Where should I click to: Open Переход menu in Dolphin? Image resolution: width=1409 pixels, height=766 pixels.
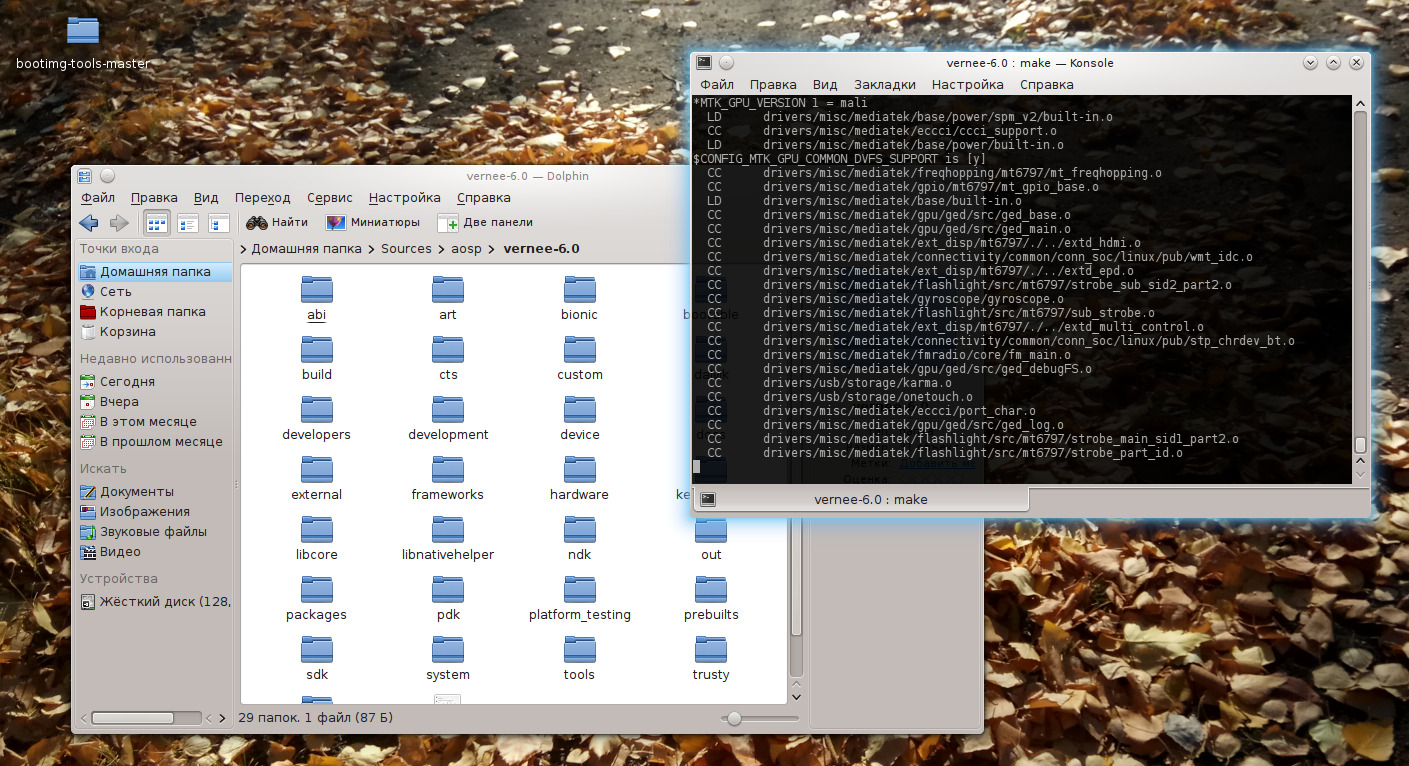[262, 198]
